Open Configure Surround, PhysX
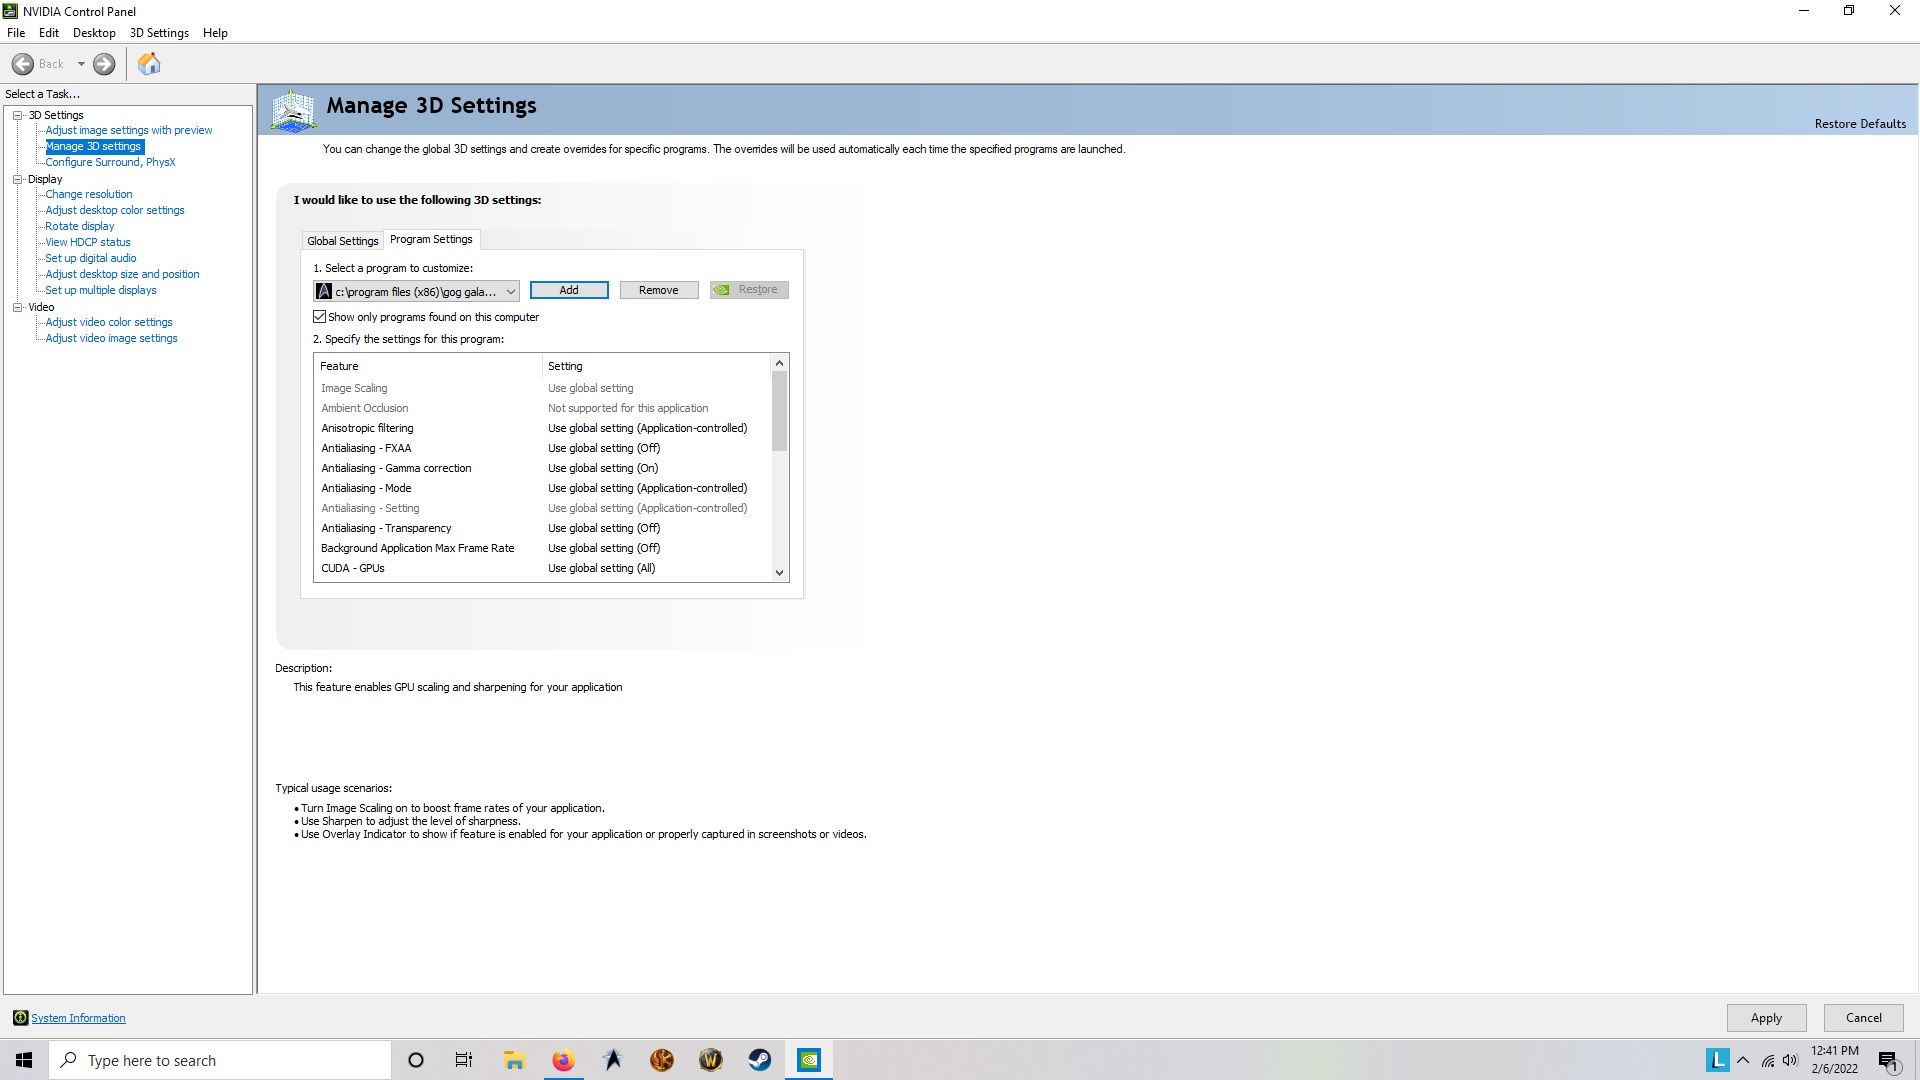 [110, 162]
